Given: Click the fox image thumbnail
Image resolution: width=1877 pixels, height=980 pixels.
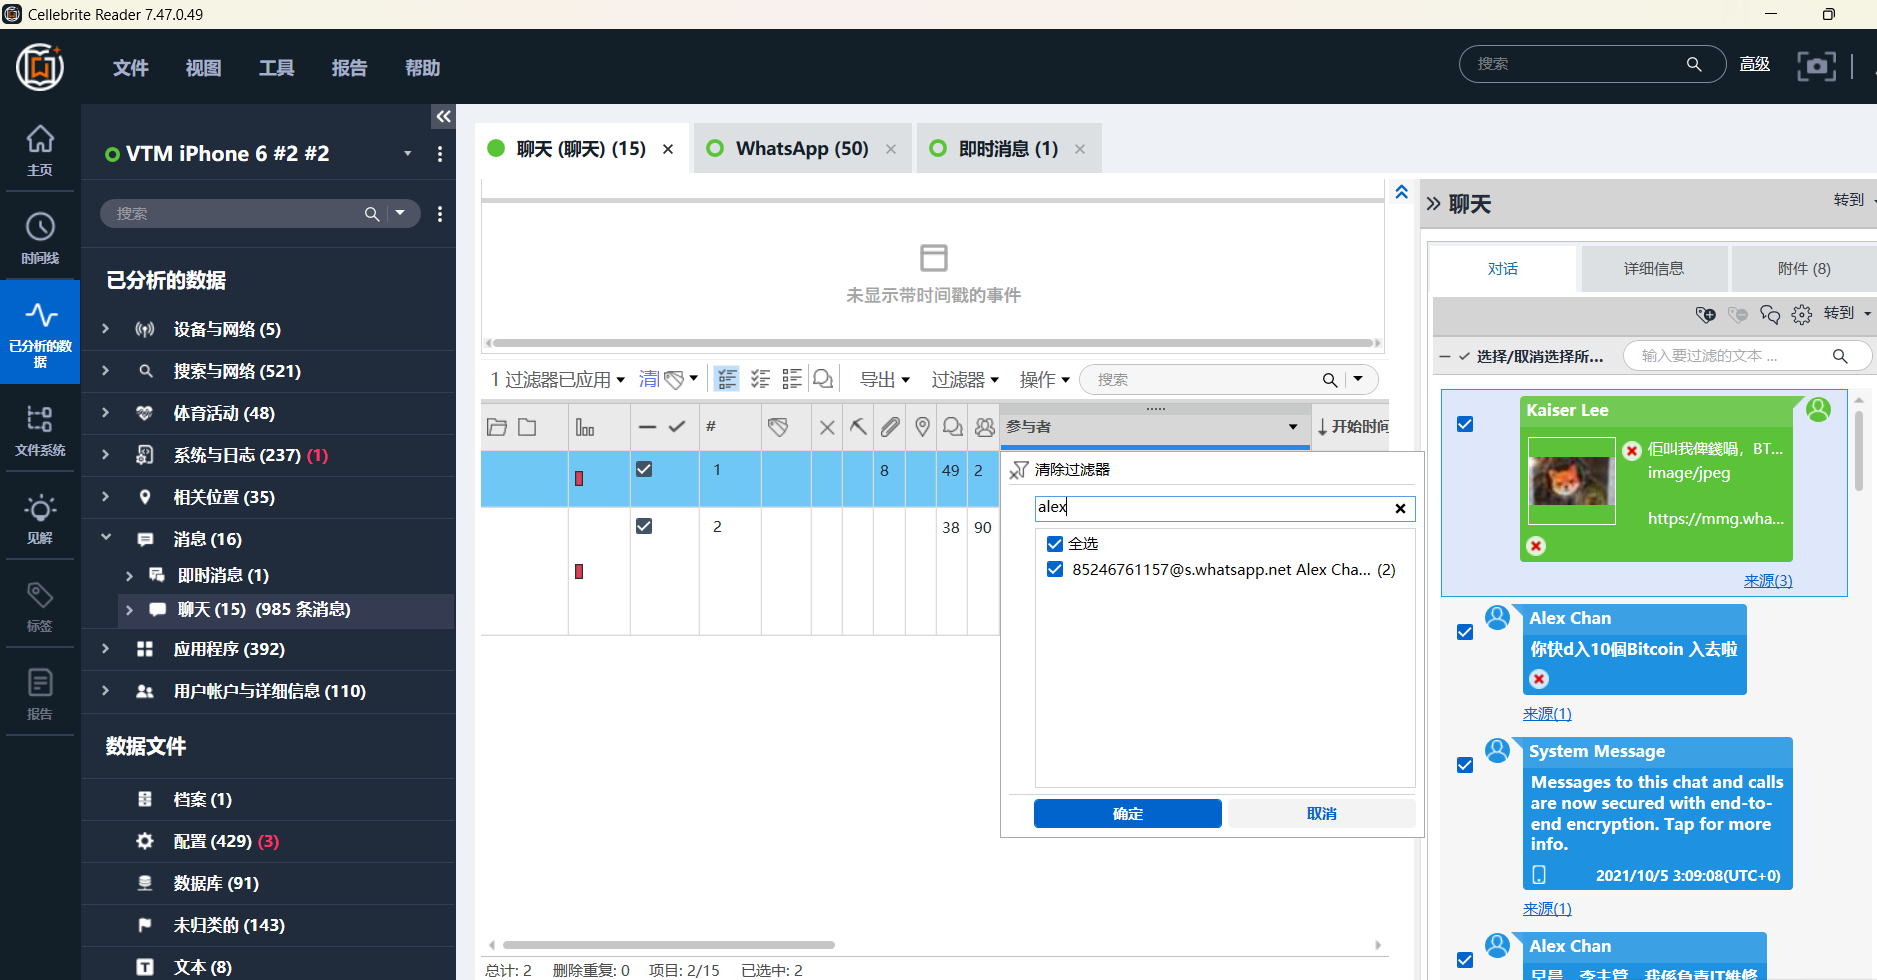Looking at the screenshot, I should 1571,481.
